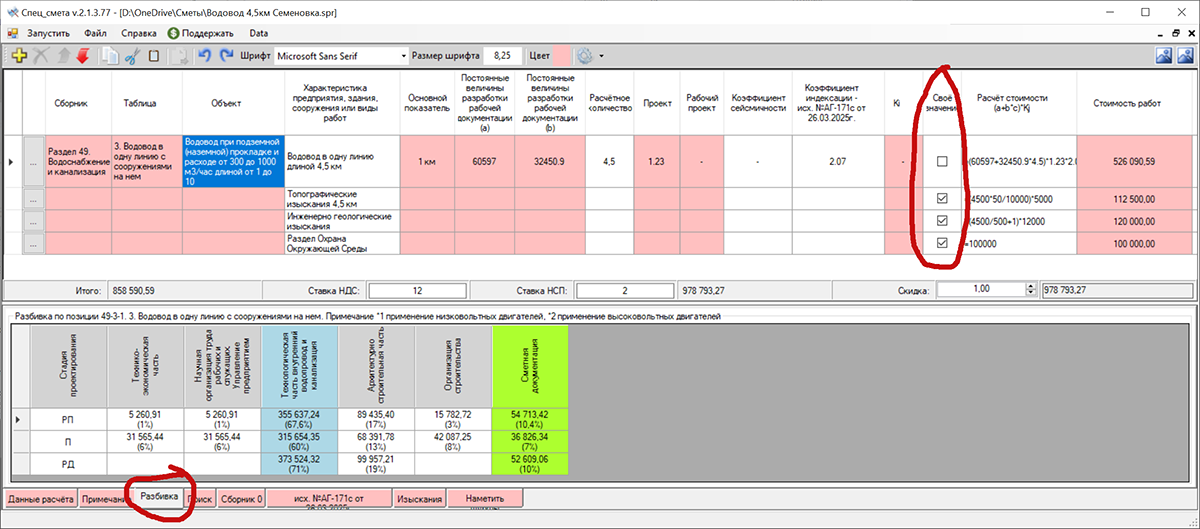Click the Скидка spinner arrows
Image resolution: width=1200 pixels, height=529 pixels.
tap(1029, 290)
